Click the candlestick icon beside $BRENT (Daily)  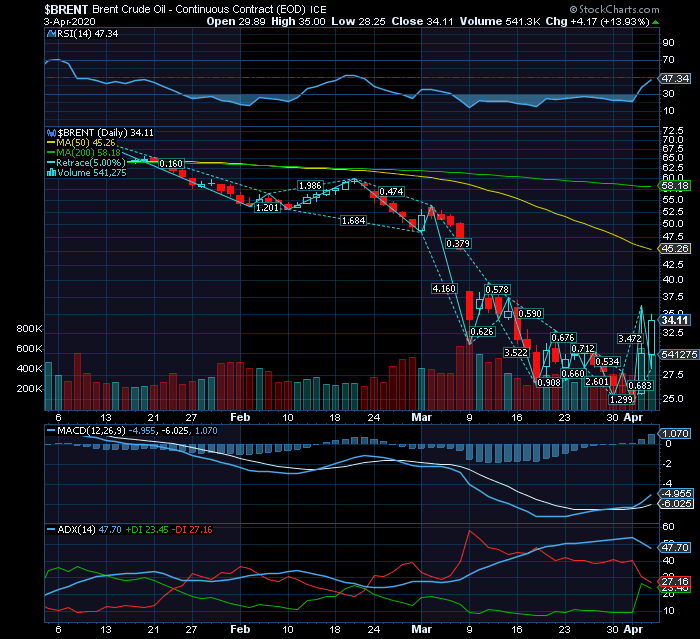(51, 133)
